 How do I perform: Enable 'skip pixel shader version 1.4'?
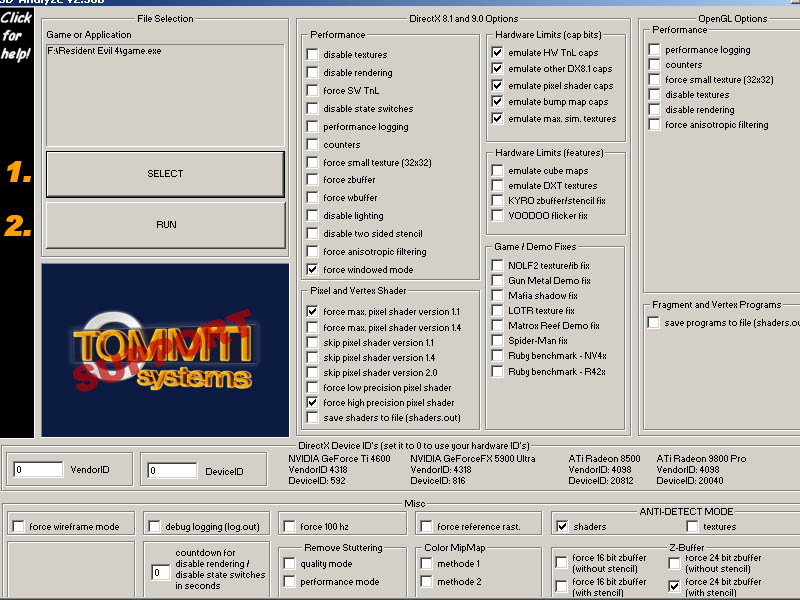(313, 358)
